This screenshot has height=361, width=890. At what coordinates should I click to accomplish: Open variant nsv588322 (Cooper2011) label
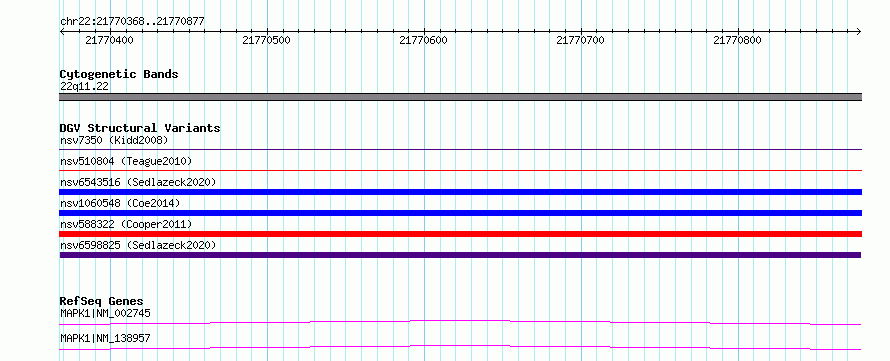click(126, 225)
